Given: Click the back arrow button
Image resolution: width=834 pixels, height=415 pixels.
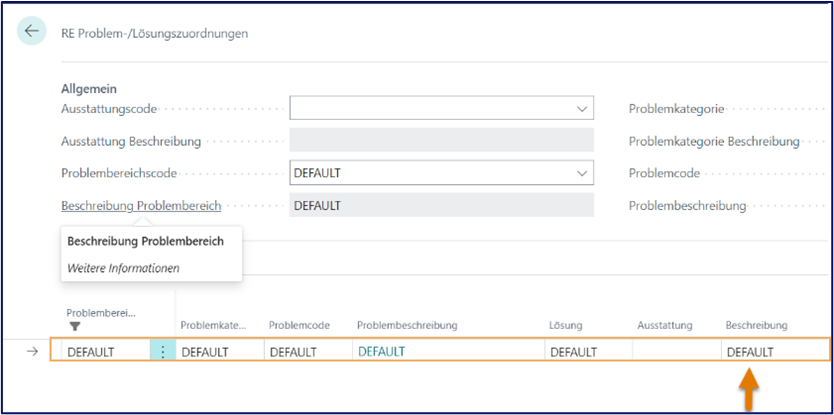Looking at the screenshot, I should [32, 31].
